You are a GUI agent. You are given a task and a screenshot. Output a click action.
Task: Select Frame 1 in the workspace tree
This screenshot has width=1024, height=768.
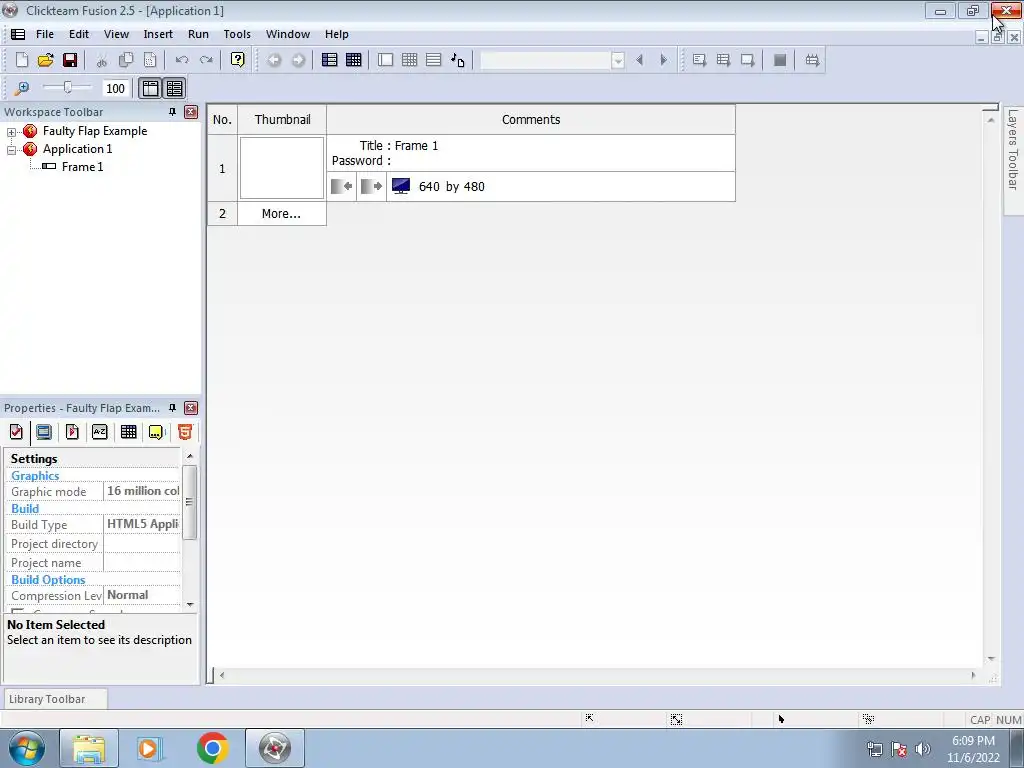tap(82, 167)
